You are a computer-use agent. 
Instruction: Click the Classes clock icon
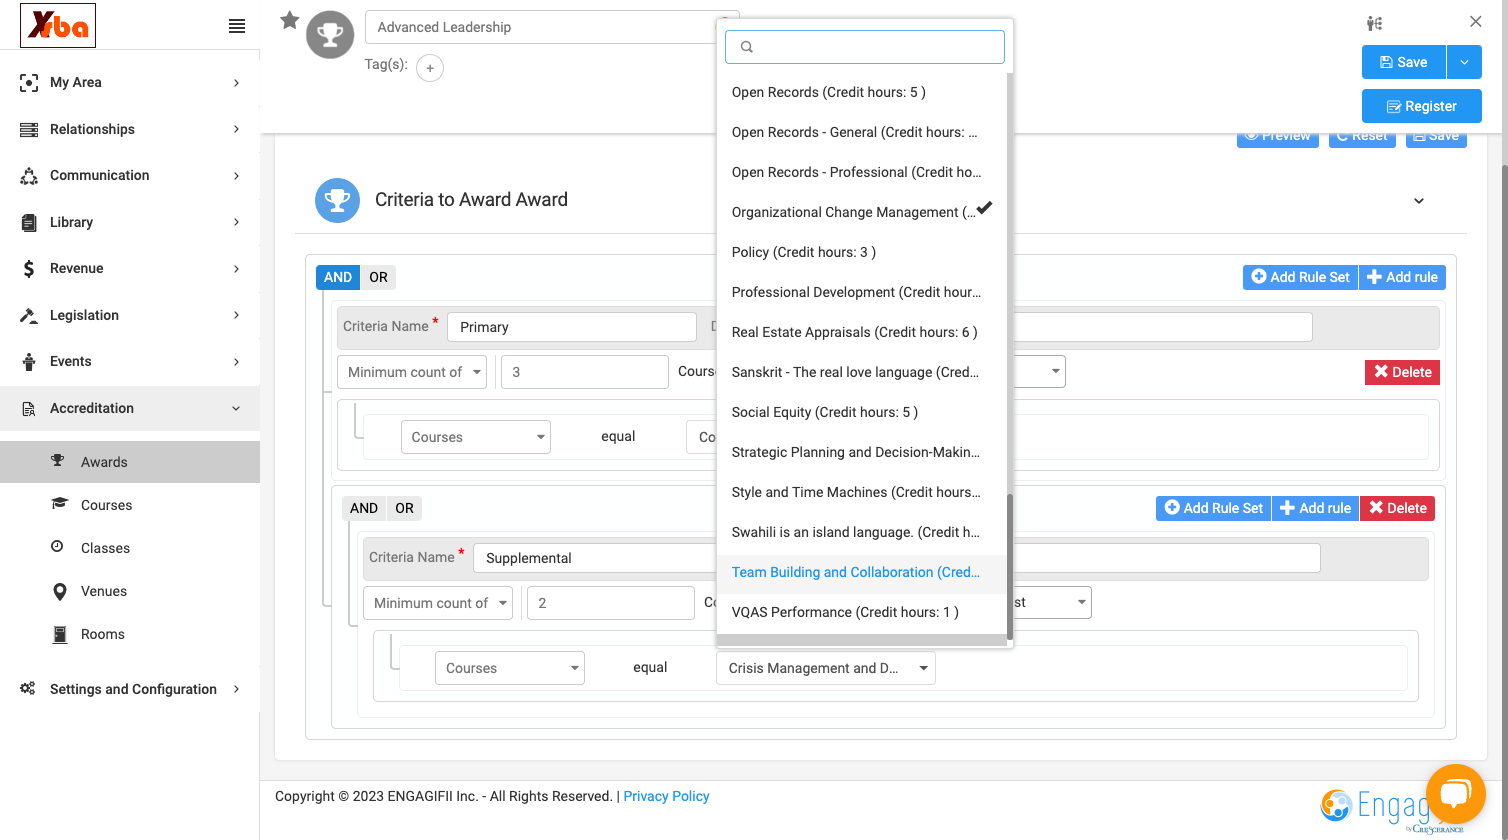58,547
